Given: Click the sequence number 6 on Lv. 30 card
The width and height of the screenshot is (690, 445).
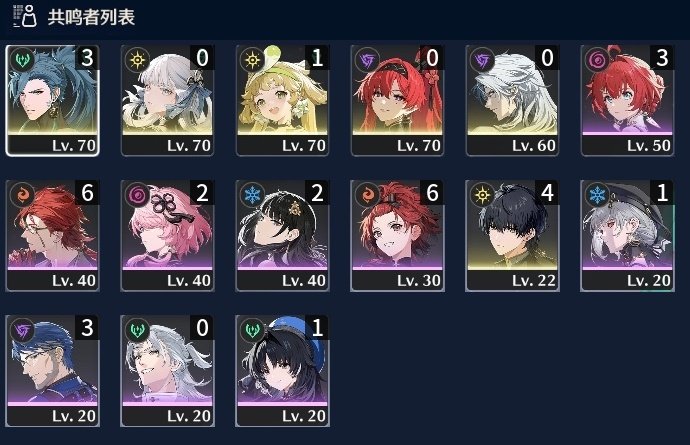Looking at the screenshot, I should [432, 193].
